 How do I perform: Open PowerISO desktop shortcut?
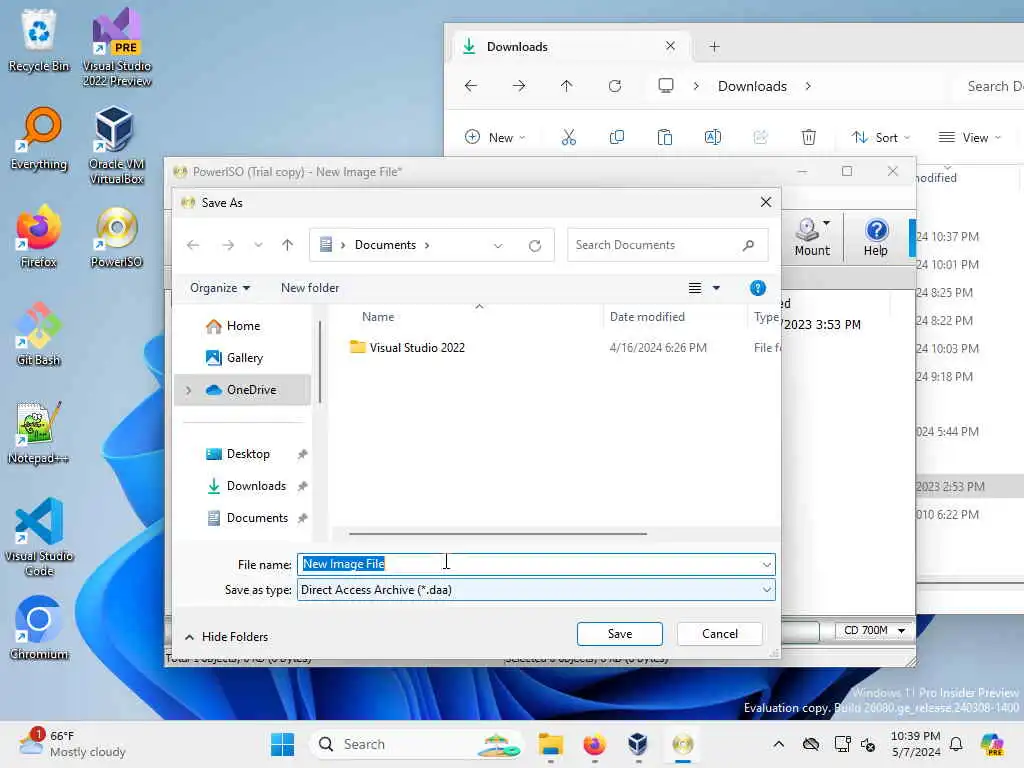117,236
